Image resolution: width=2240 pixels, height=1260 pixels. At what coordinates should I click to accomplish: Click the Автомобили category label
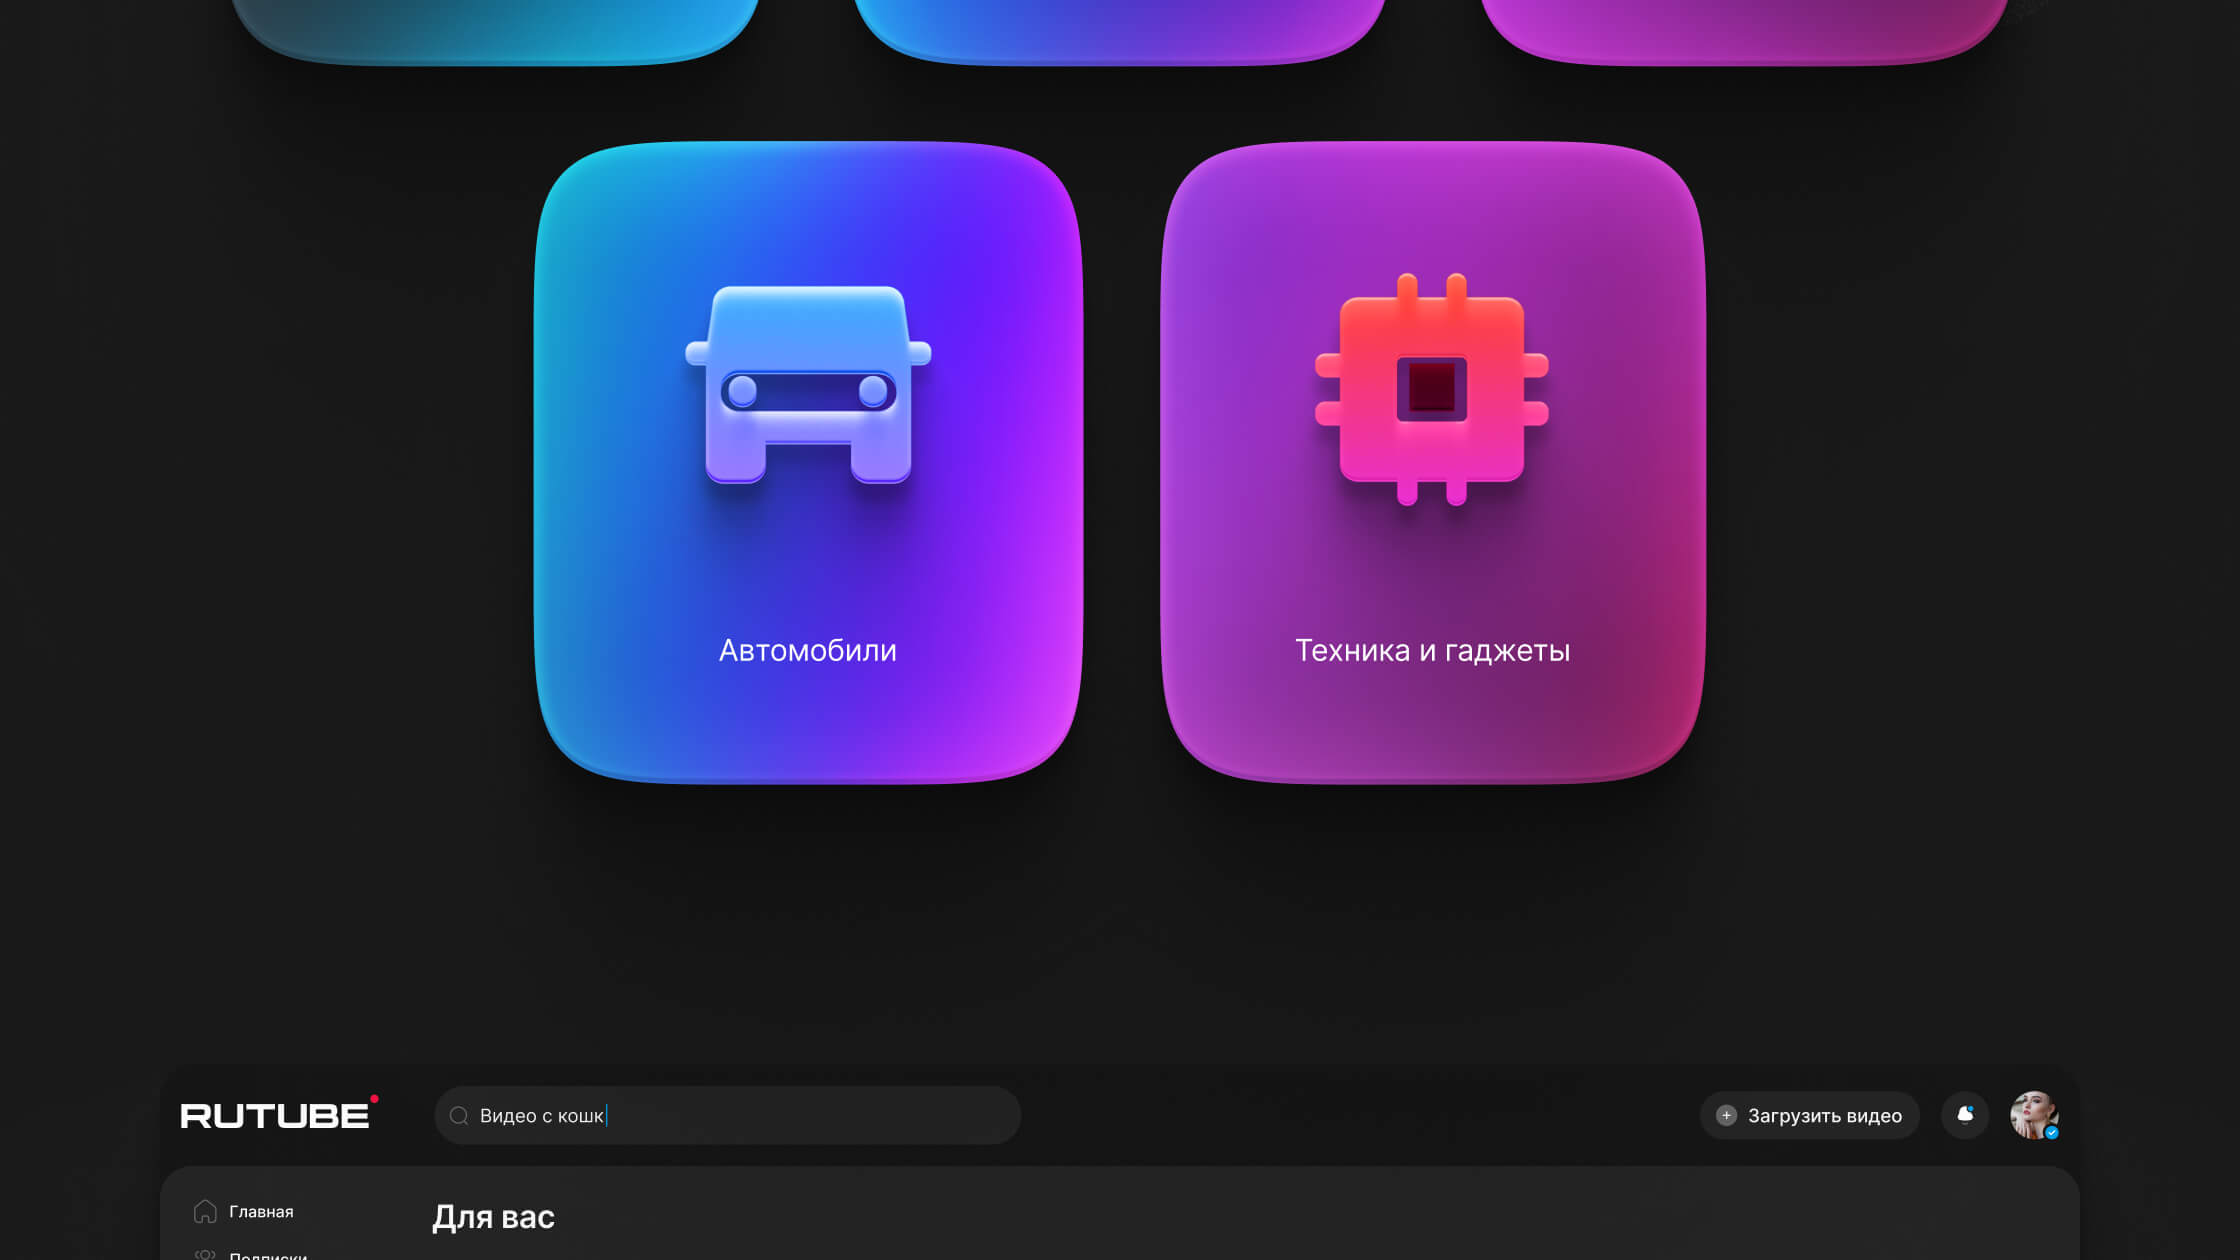[x=808, y=651]
